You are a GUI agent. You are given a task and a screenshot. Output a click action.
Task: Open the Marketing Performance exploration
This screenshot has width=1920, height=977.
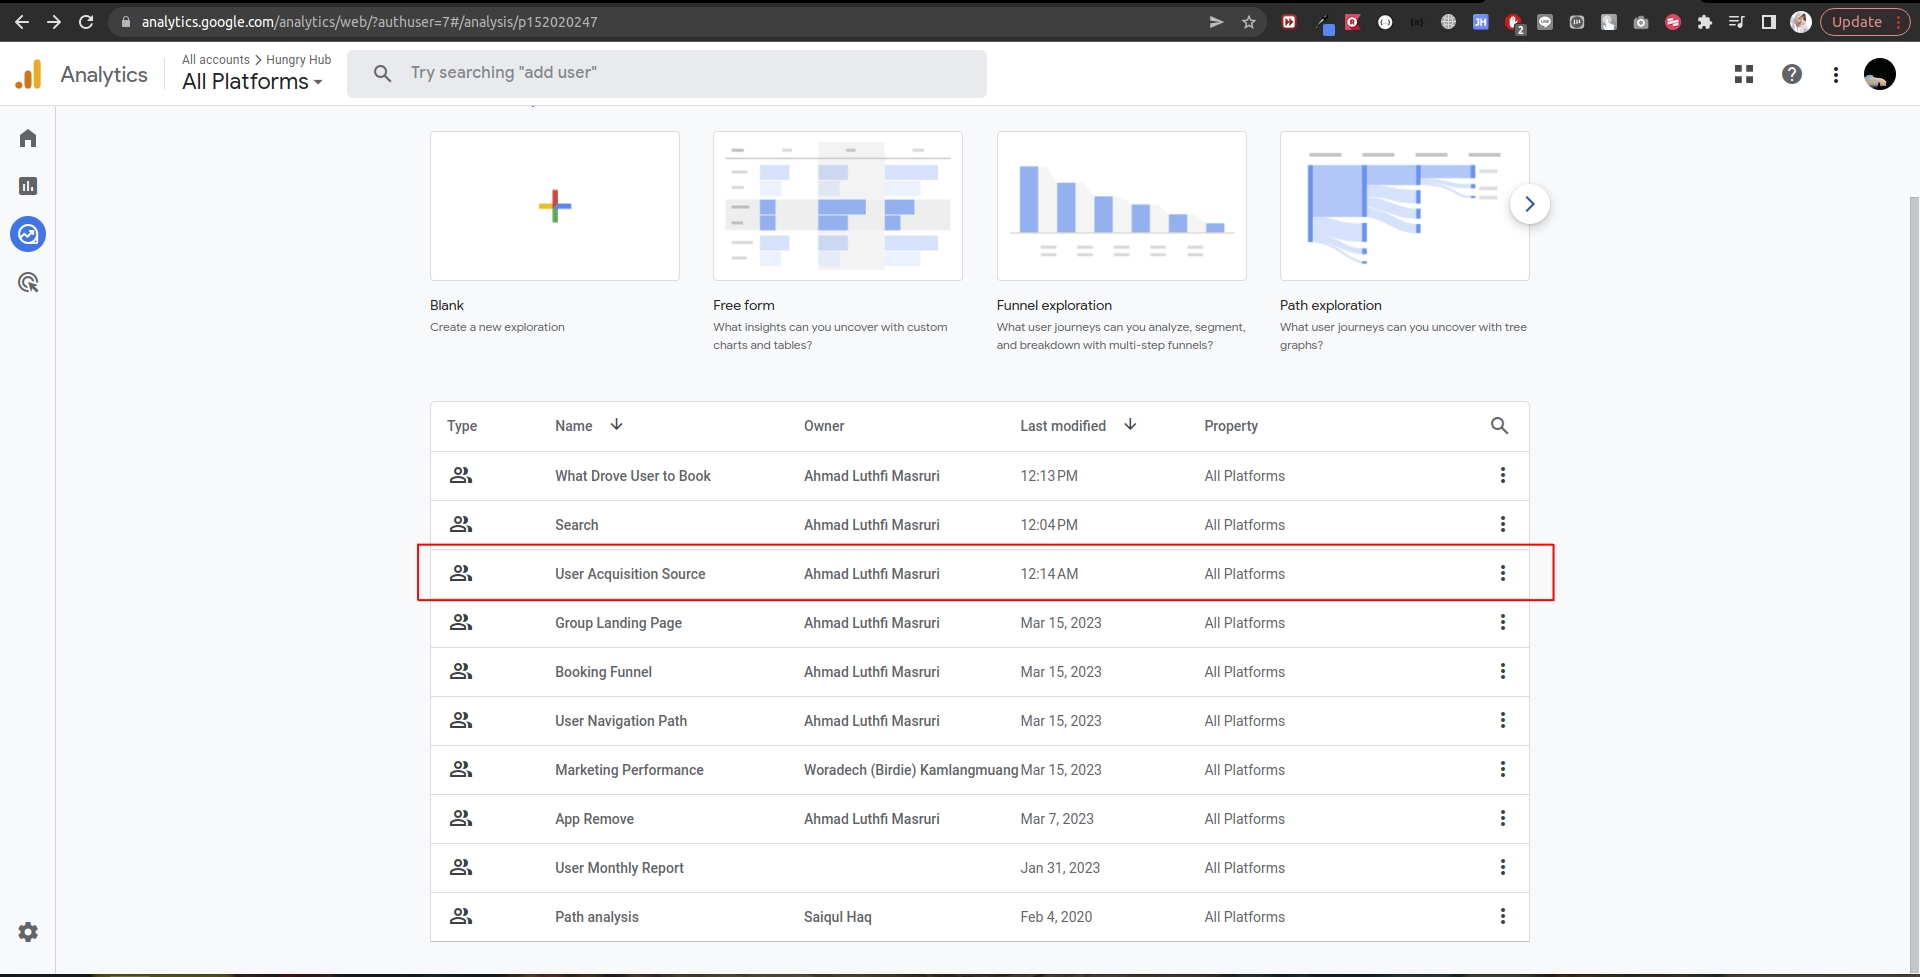tap(629, 770)
